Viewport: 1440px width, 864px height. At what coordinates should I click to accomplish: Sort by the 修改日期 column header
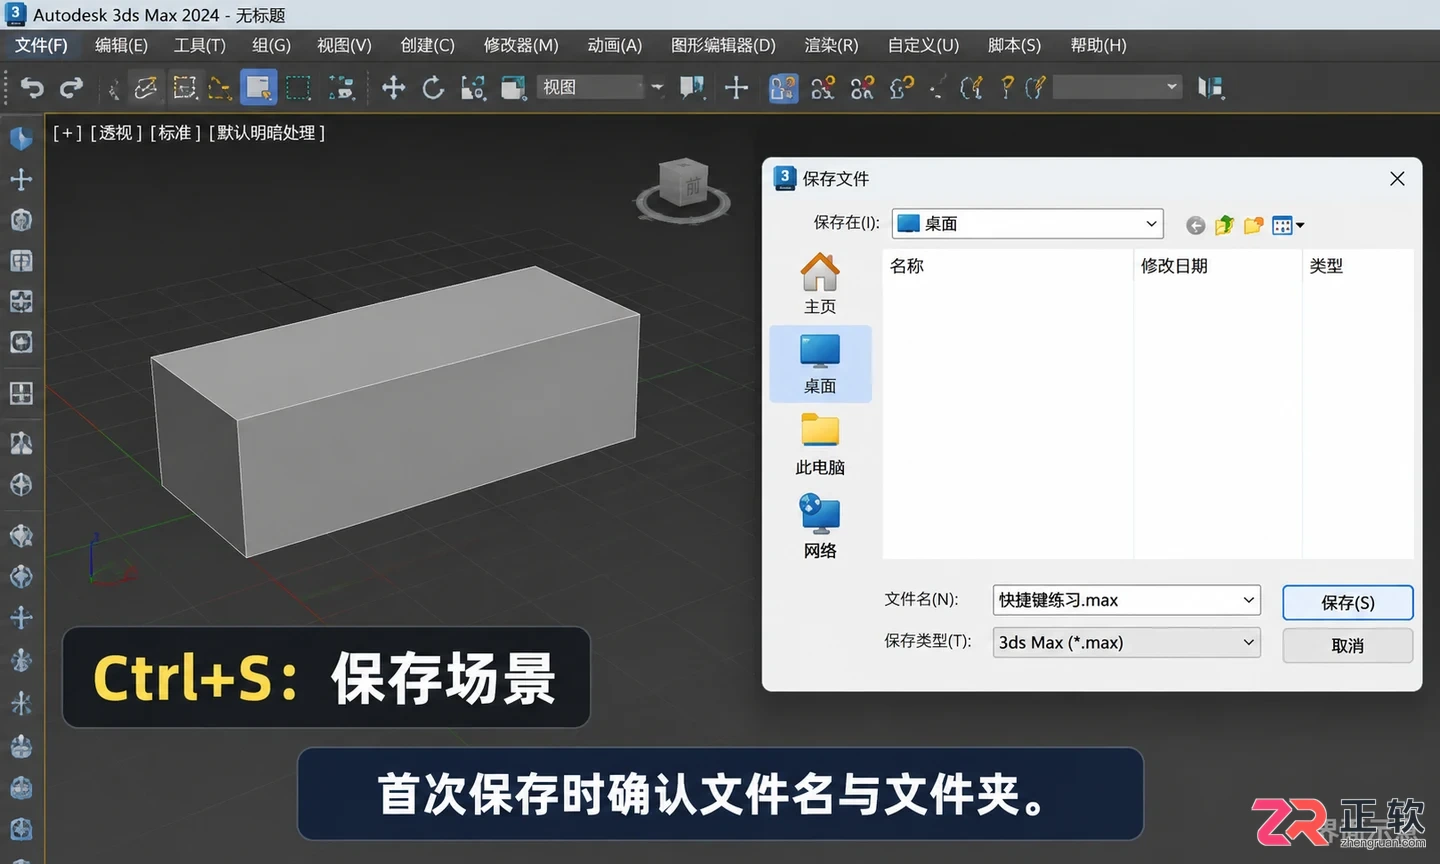coord(1174,266)
